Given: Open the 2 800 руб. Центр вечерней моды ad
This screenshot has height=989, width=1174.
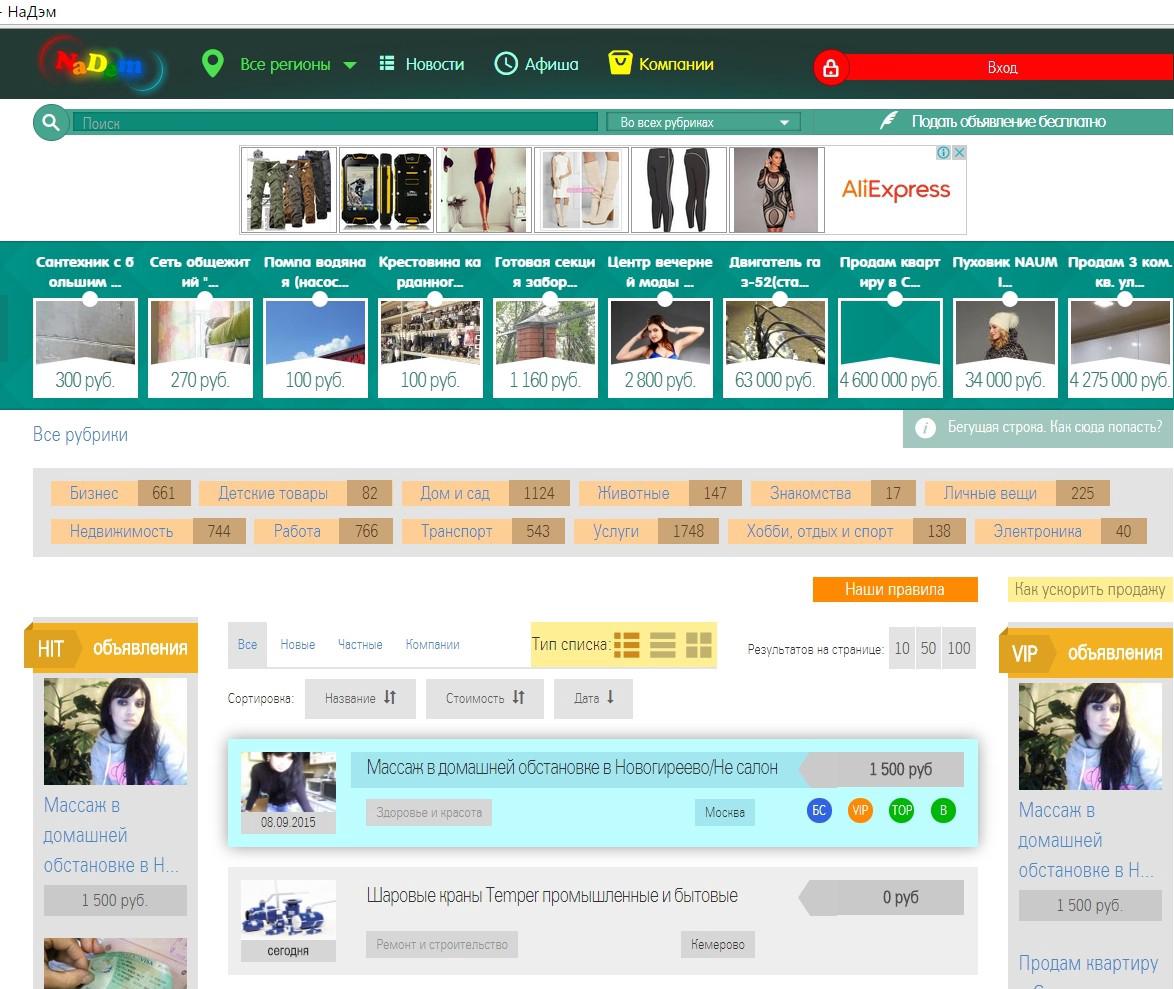Looking at the screenshot, I should click(x=660, y=347).
